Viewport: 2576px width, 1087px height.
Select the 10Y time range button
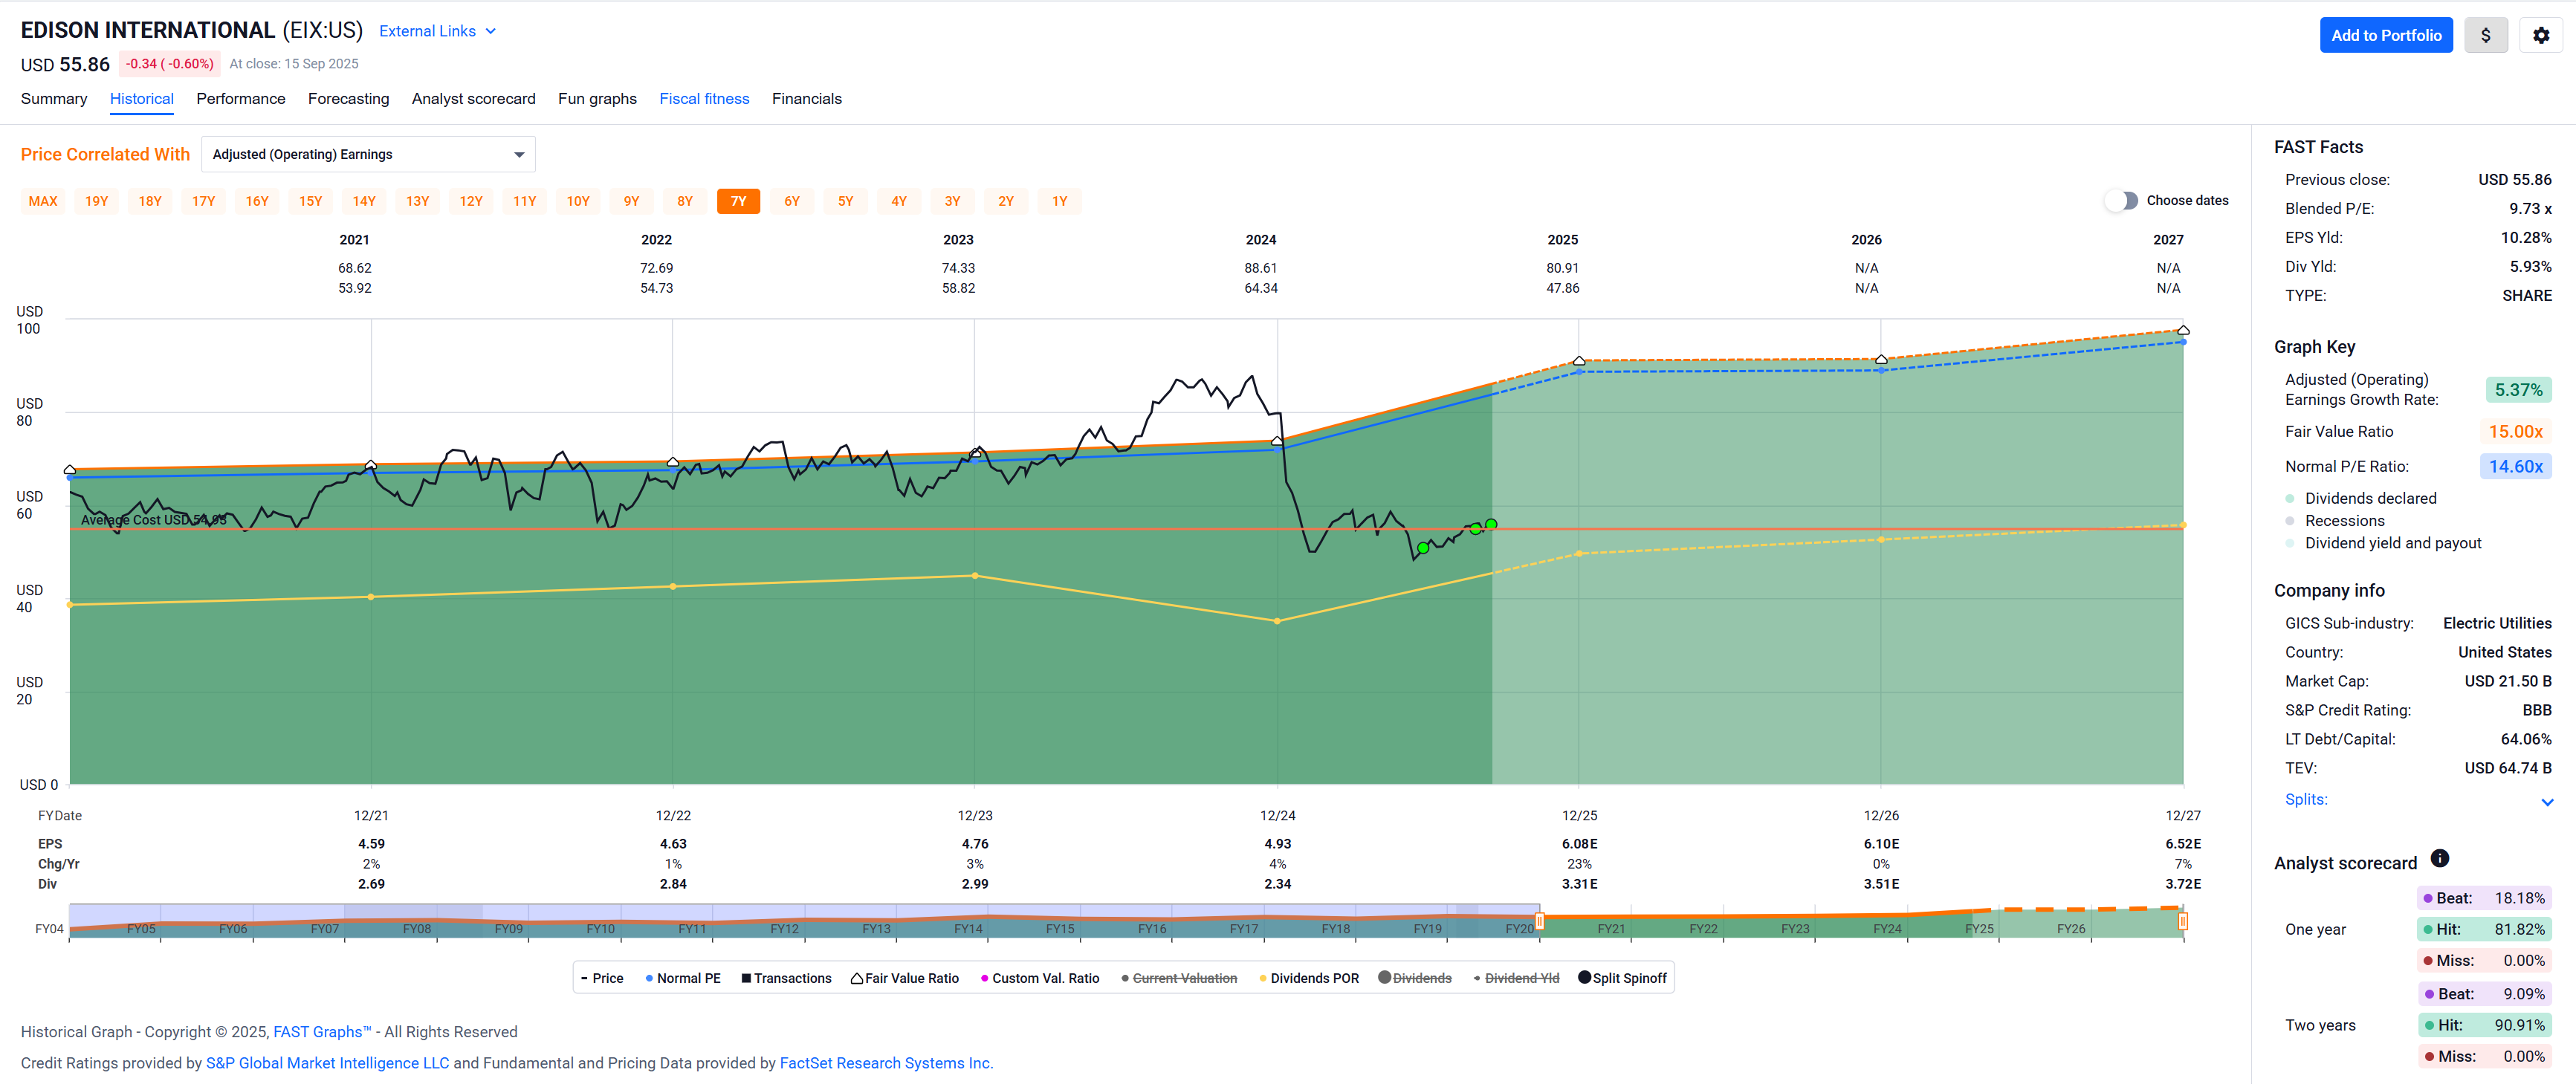click(x=578, y=202)
